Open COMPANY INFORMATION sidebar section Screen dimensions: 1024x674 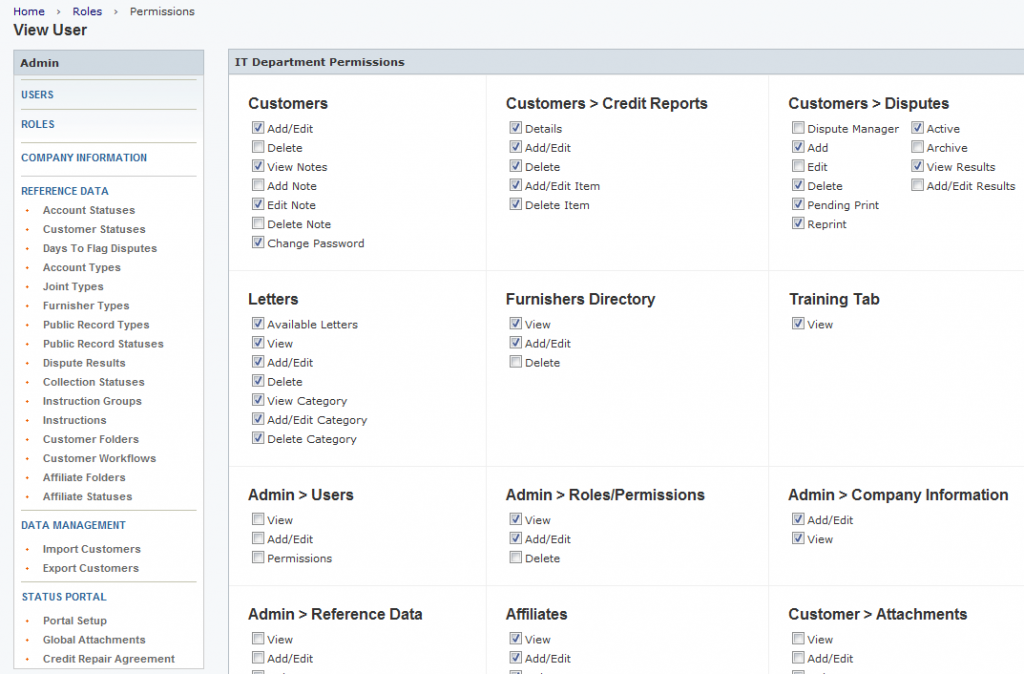(84, 158)
